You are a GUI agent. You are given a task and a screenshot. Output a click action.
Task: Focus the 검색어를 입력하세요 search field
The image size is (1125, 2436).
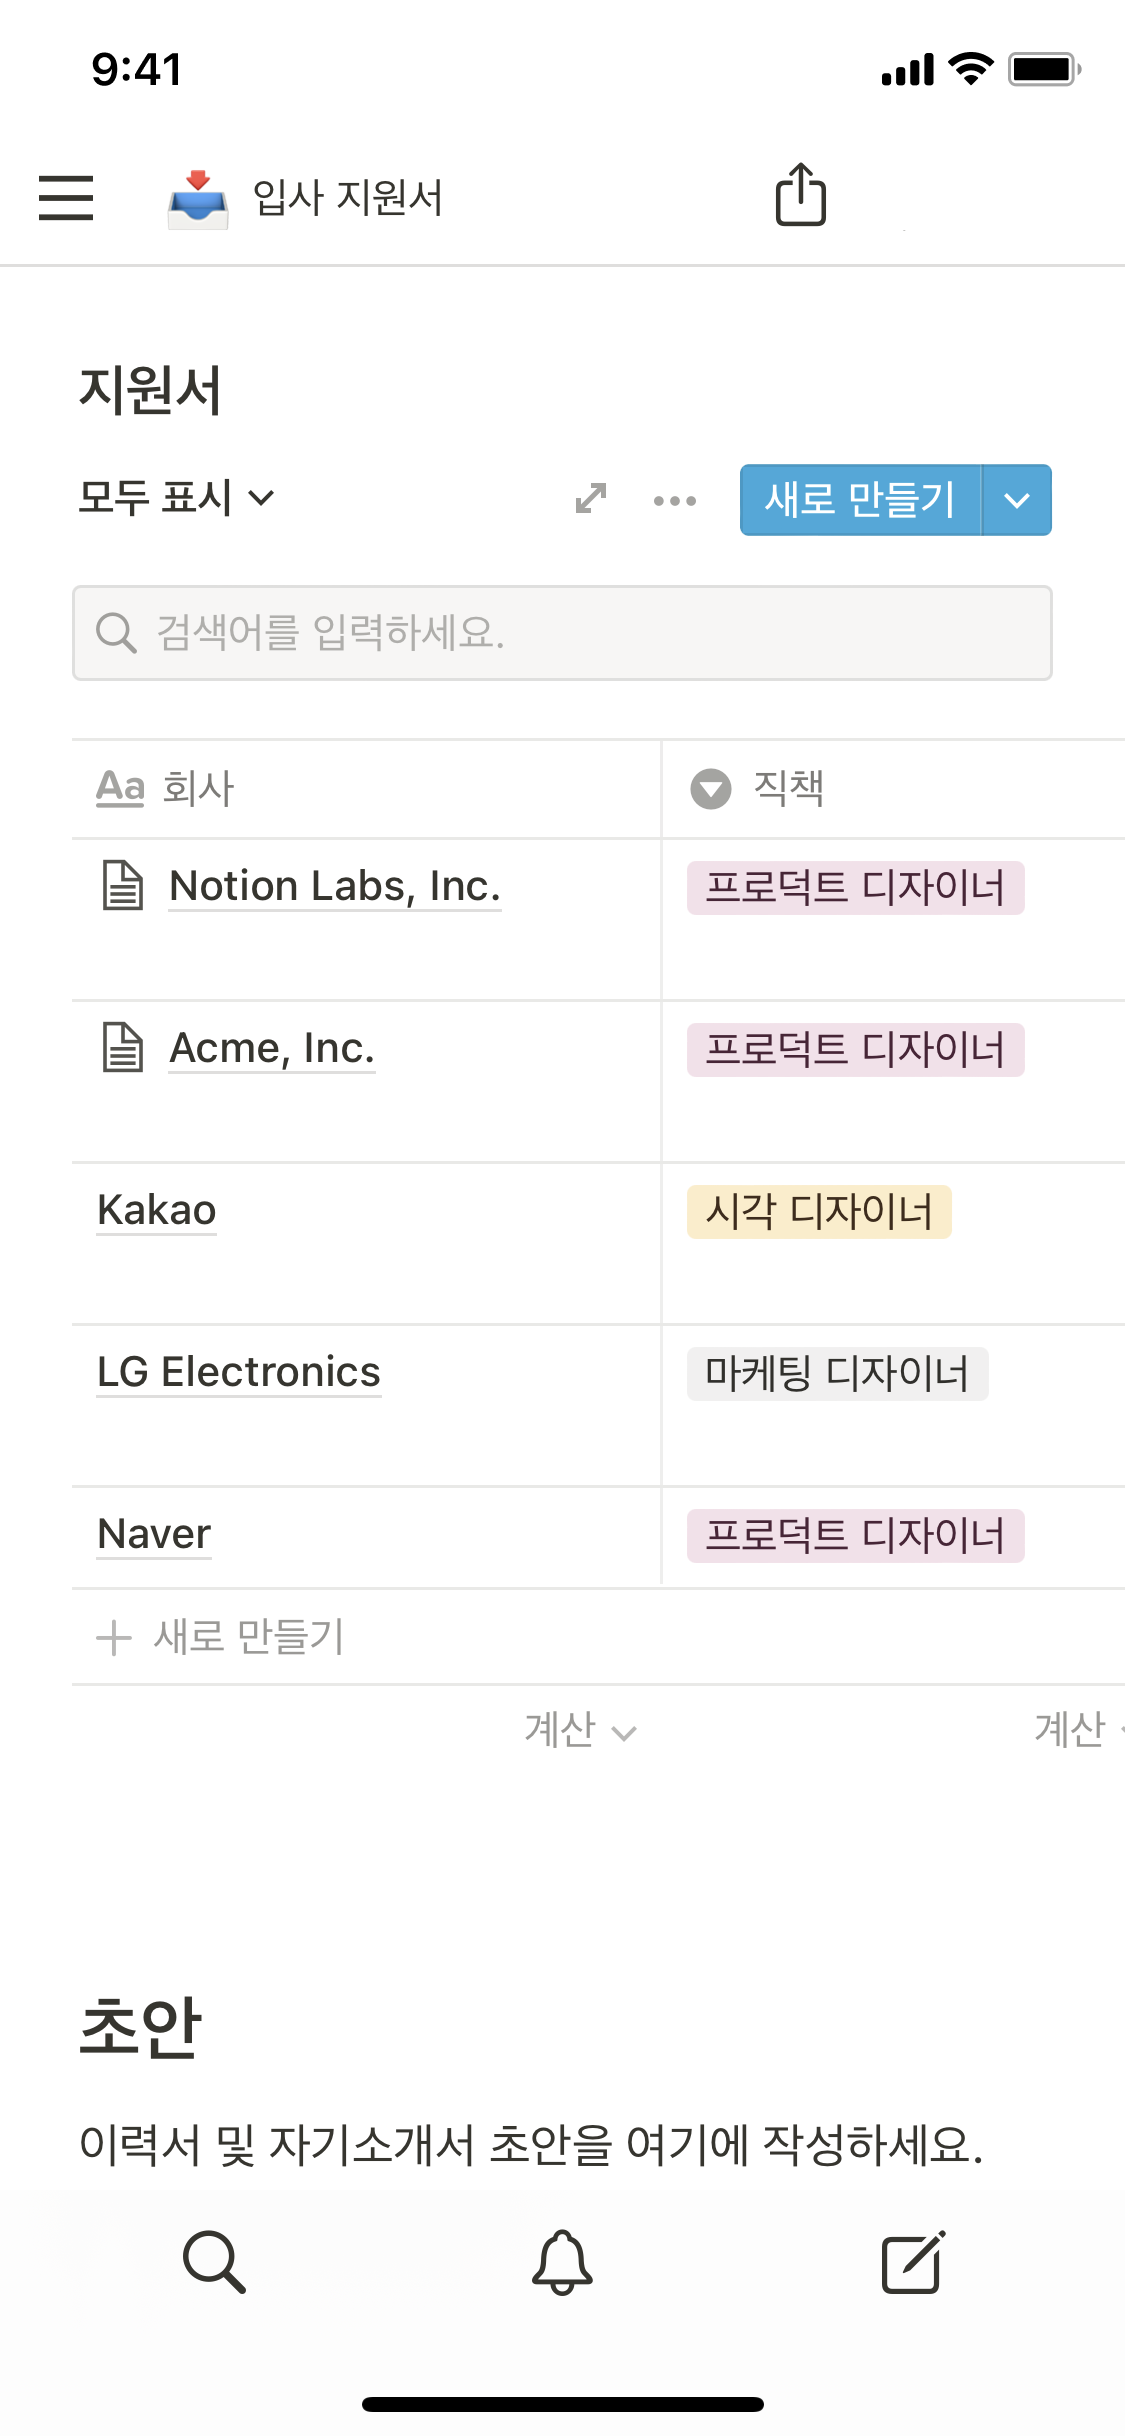(x=562, y=633)
